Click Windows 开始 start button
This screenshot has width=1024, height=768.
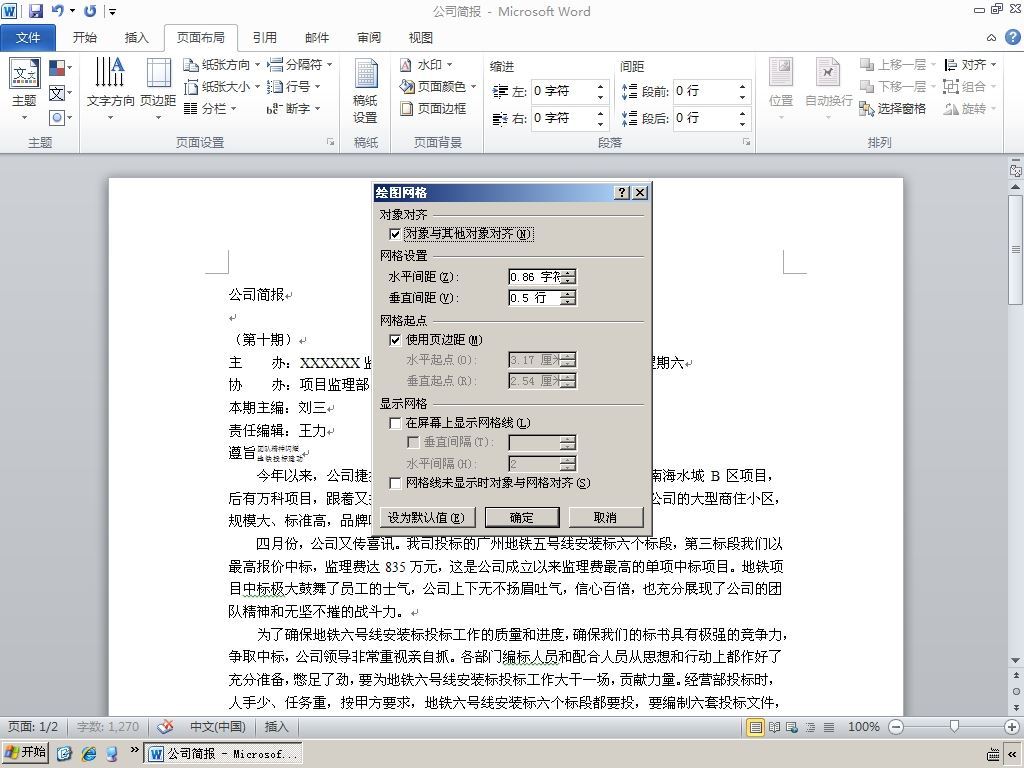coord(25,753)
